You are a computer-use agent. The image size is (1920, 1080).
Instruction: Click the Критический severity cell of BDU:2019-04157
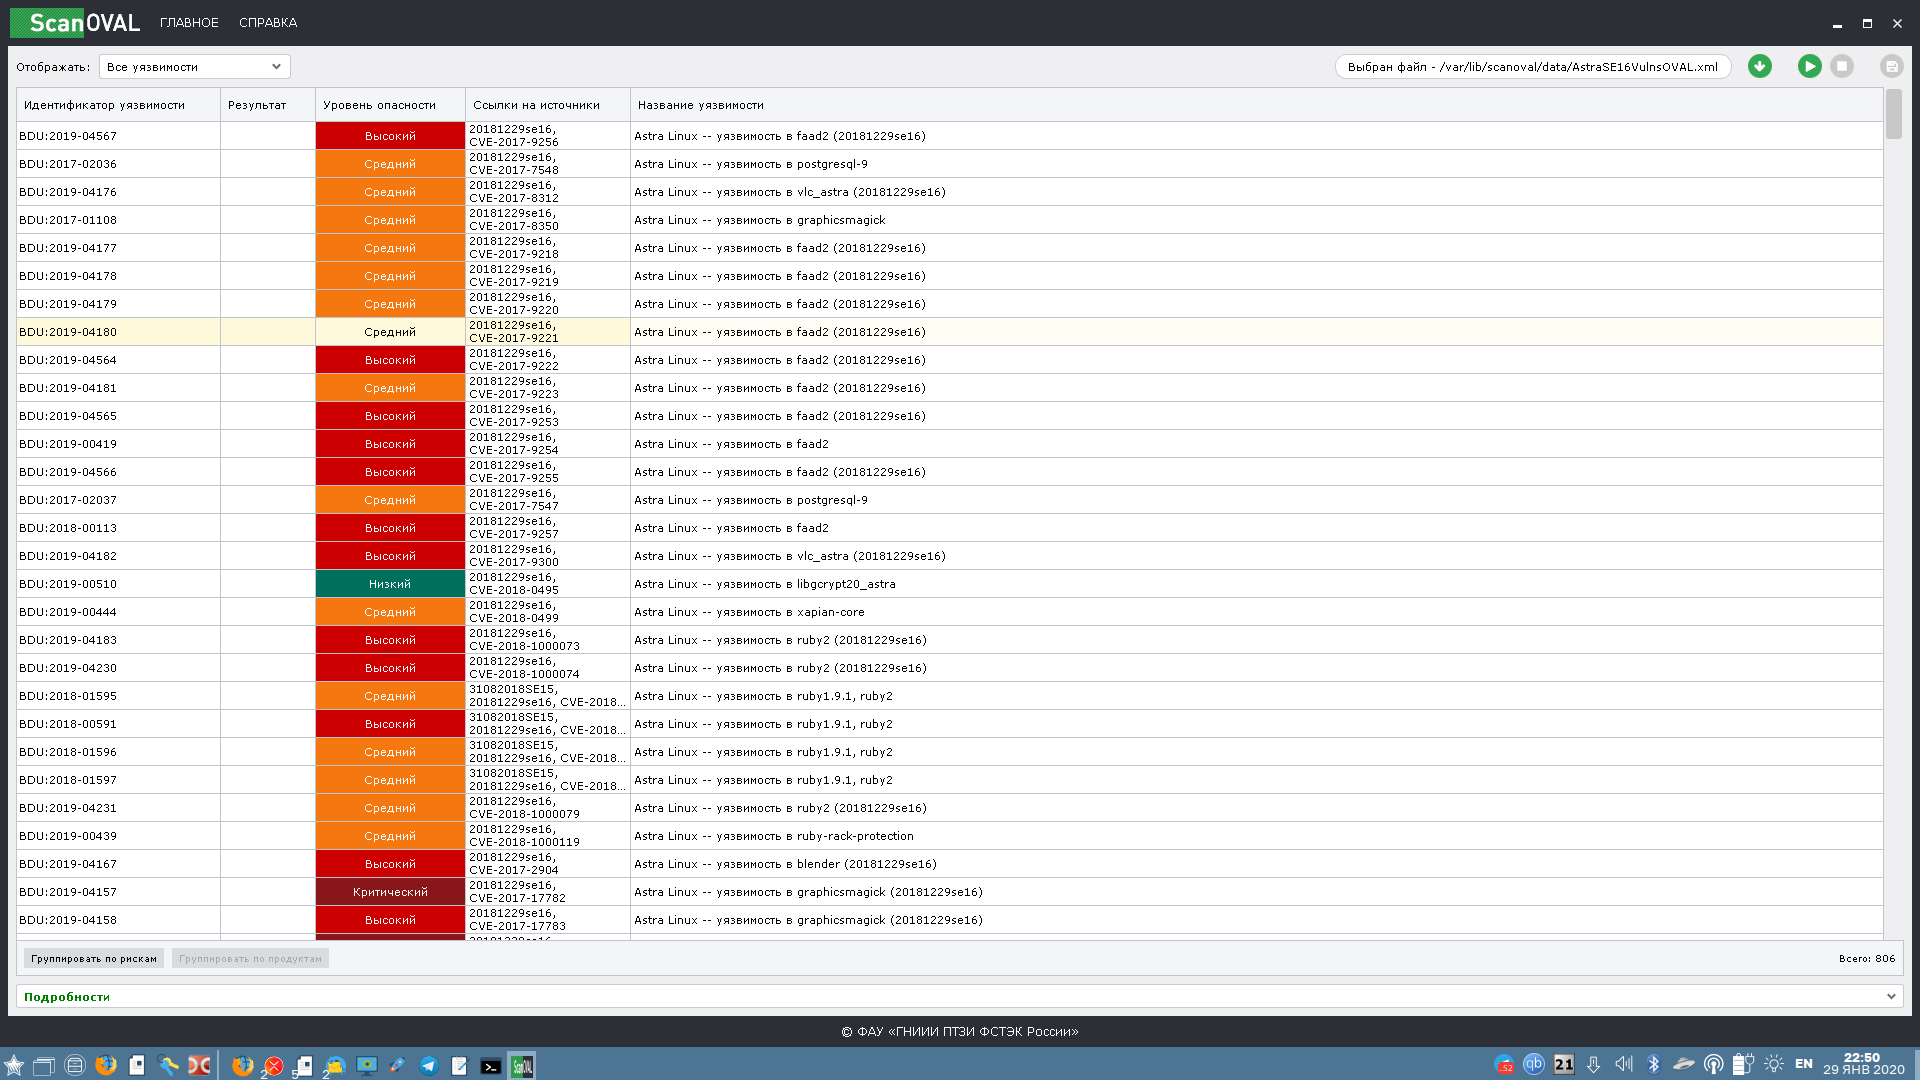(390, 892)
